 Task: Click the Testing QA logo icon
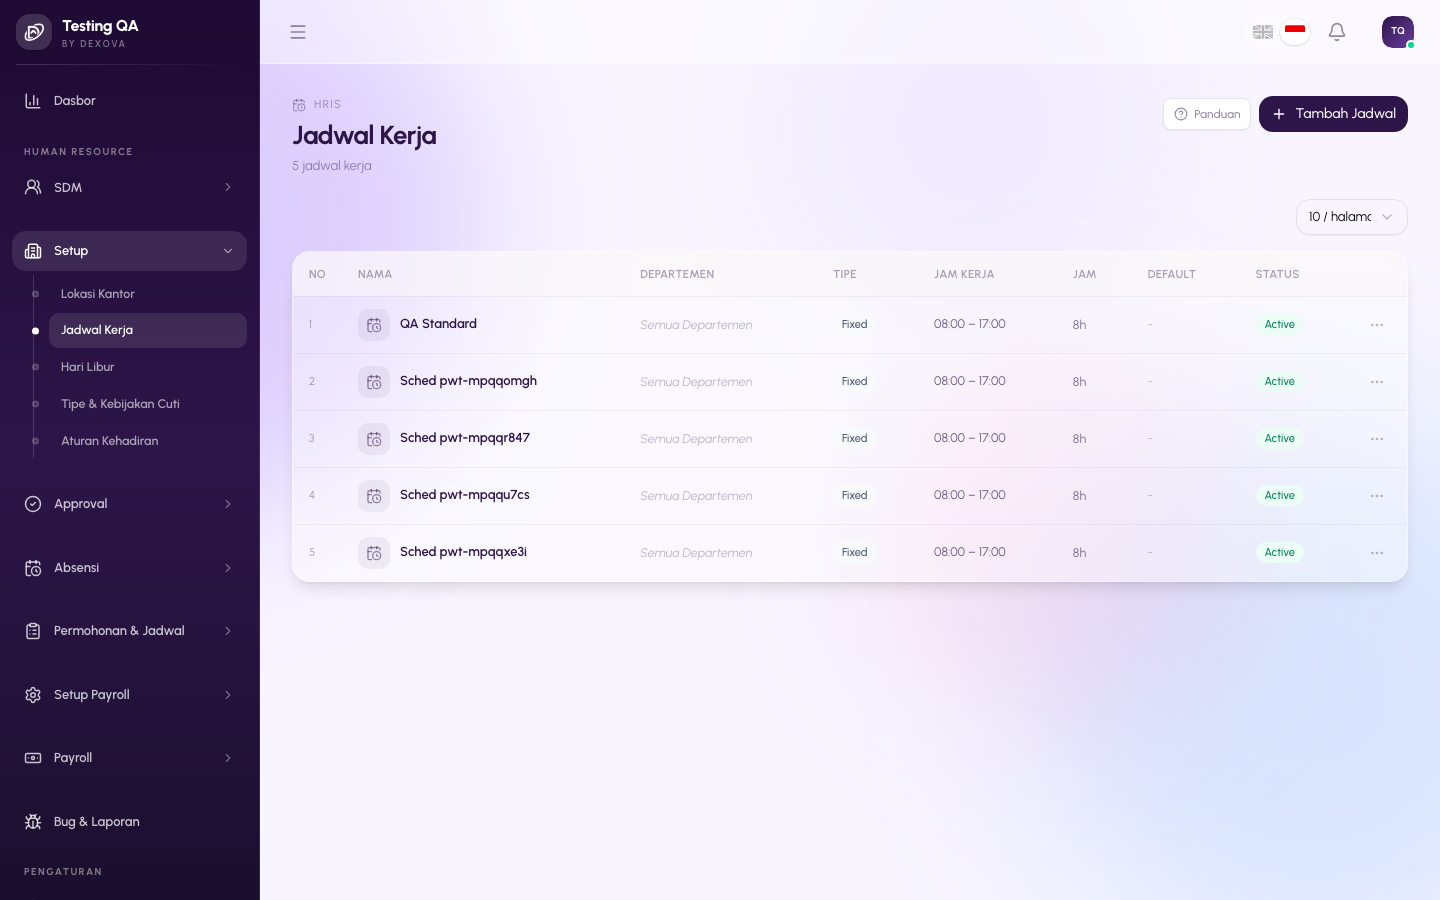(x=33, y=32)
